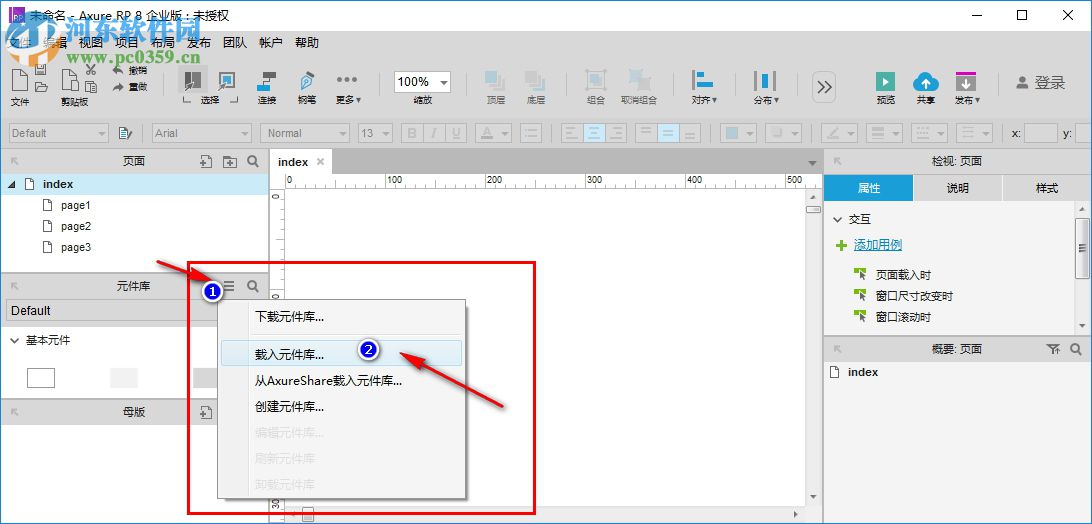Viewport: 1092px width, 524px height.
Task: Select the intersect selection mode tool
Action: [x=192, y=80]
